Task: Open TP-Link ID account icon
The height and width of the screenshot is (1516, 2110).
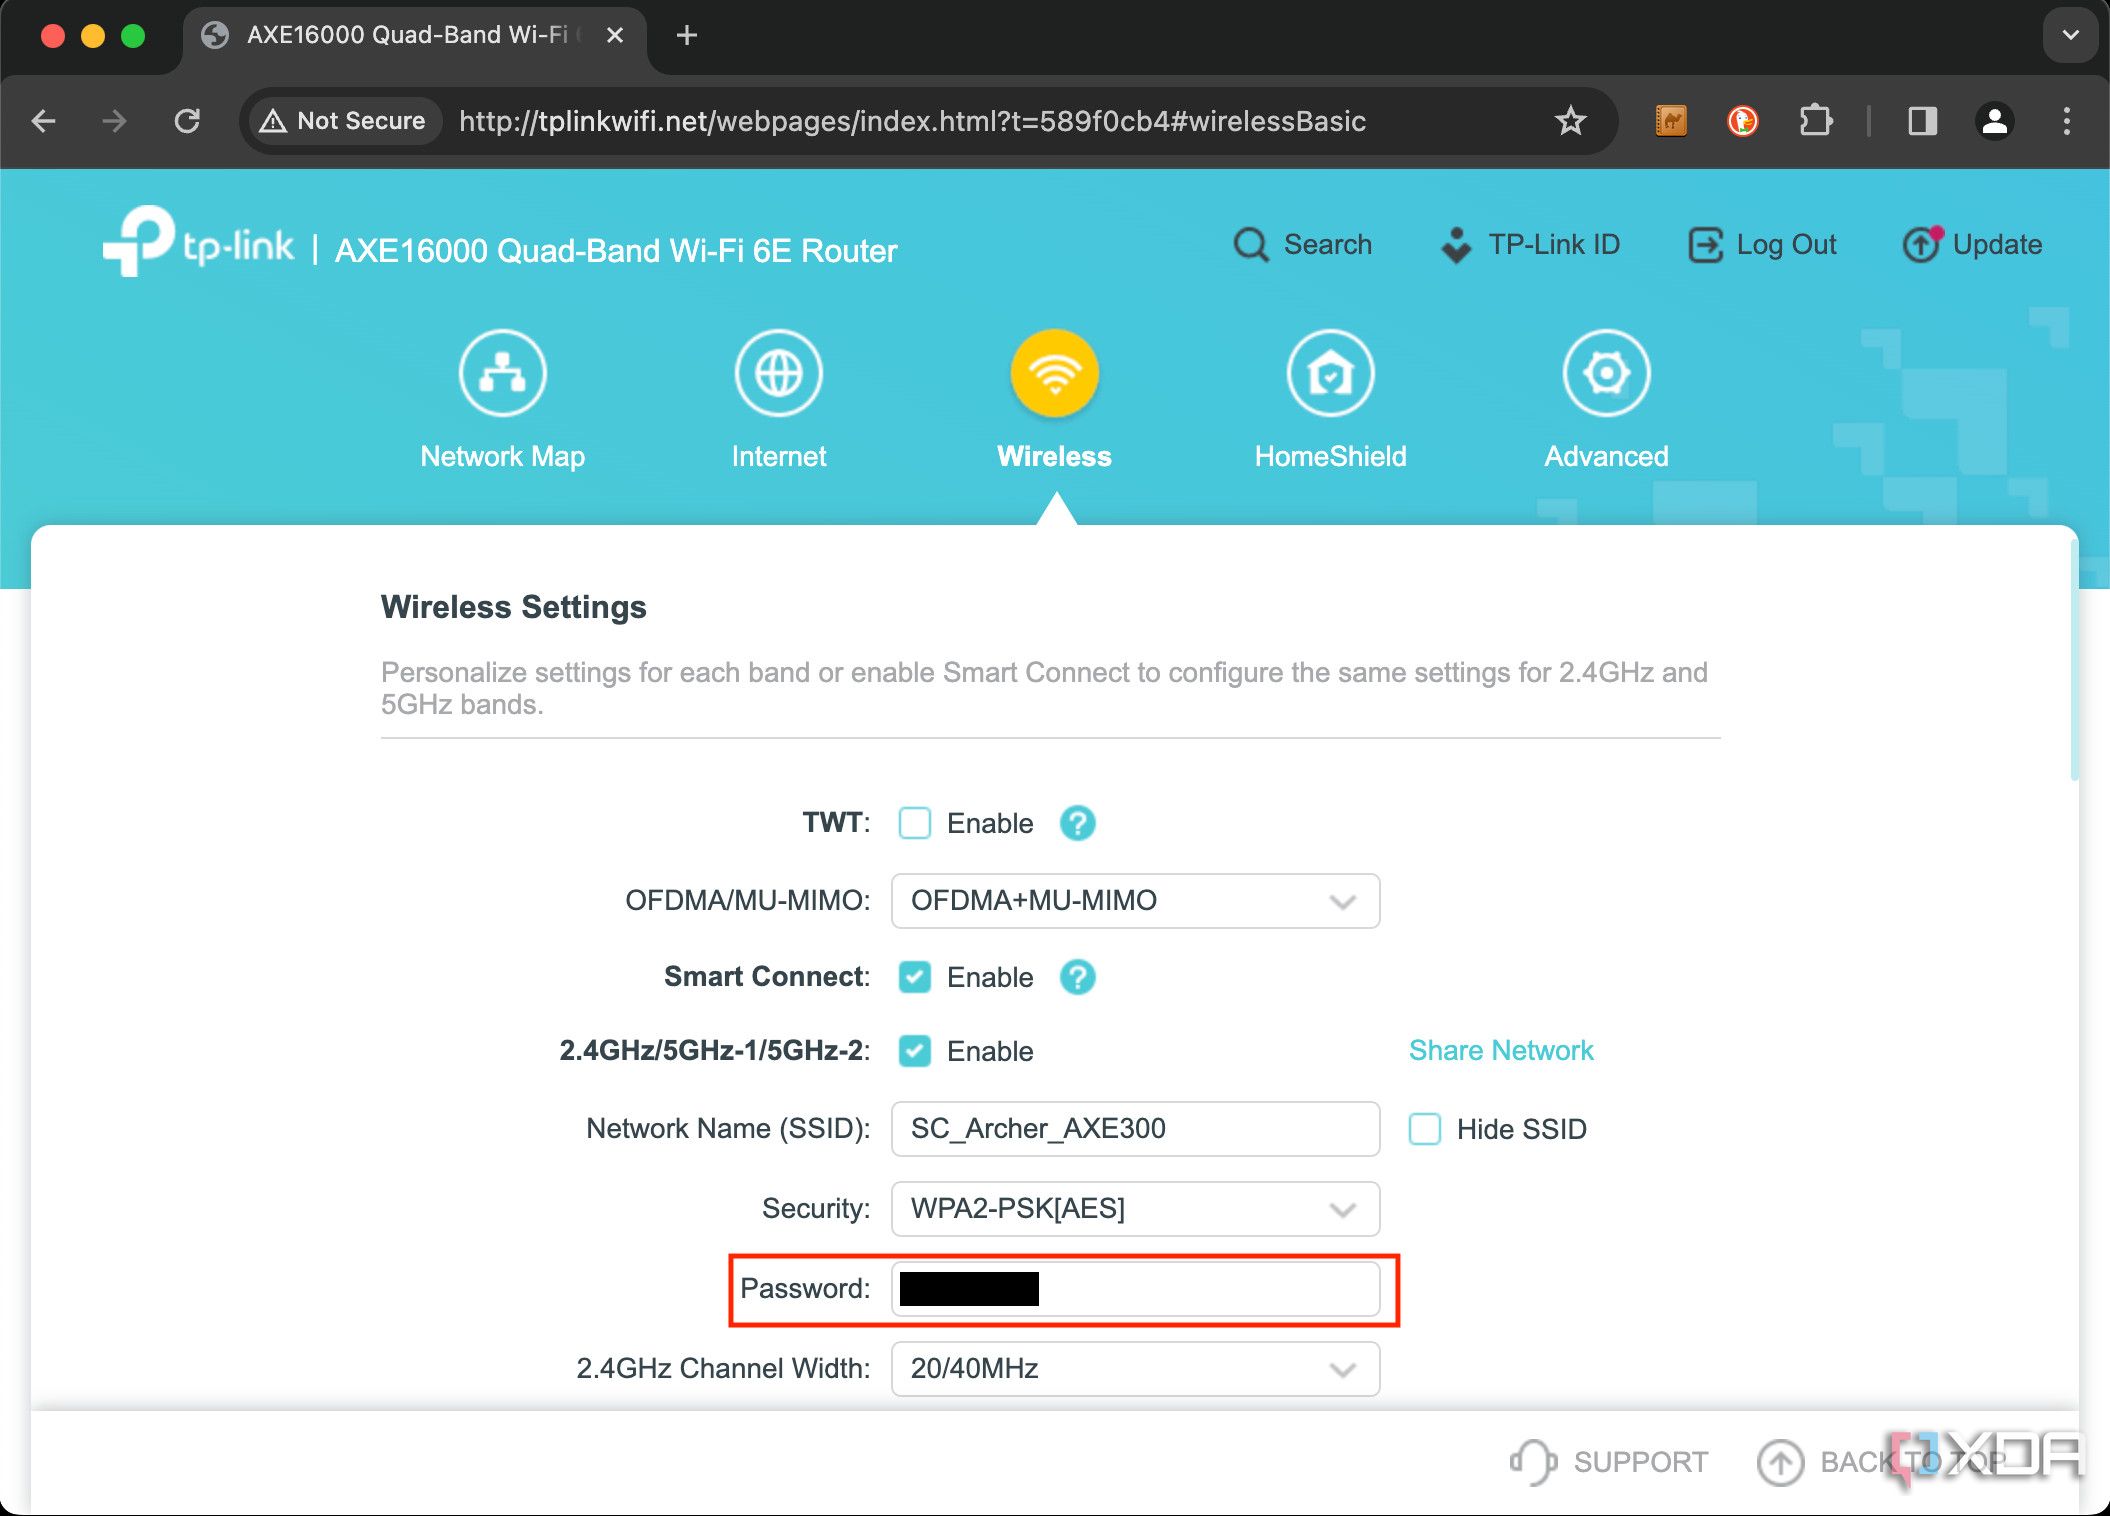Action: (1456, 244)
